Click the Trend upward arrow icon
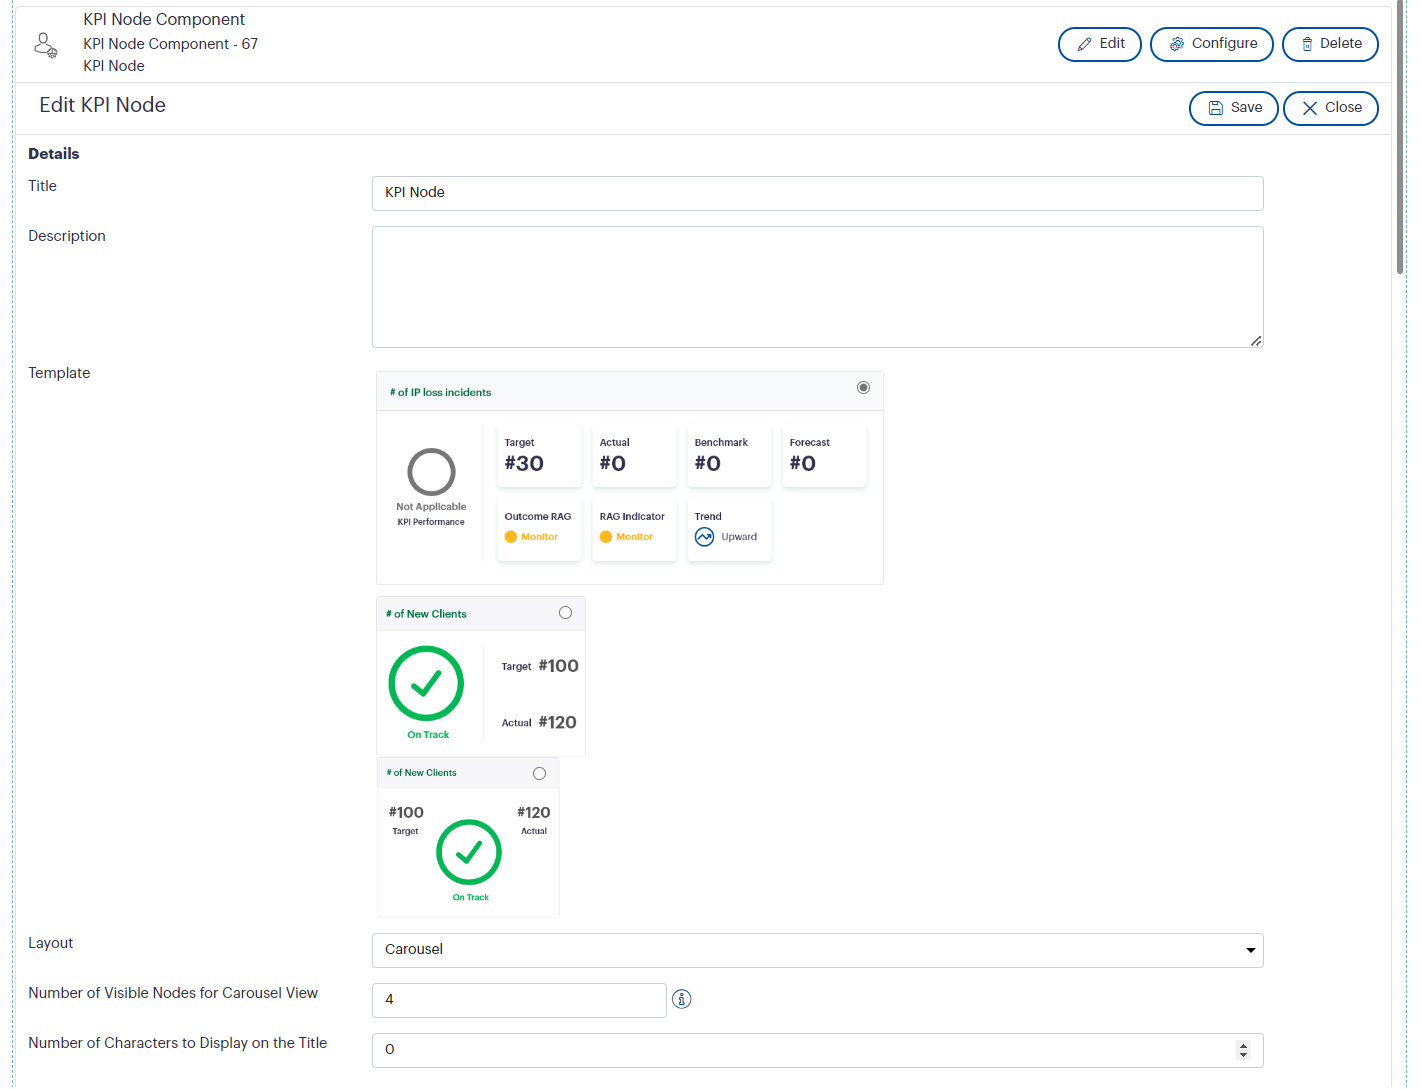The image size is (1422, 1089). pyautogui.click(x=705, y=537)
